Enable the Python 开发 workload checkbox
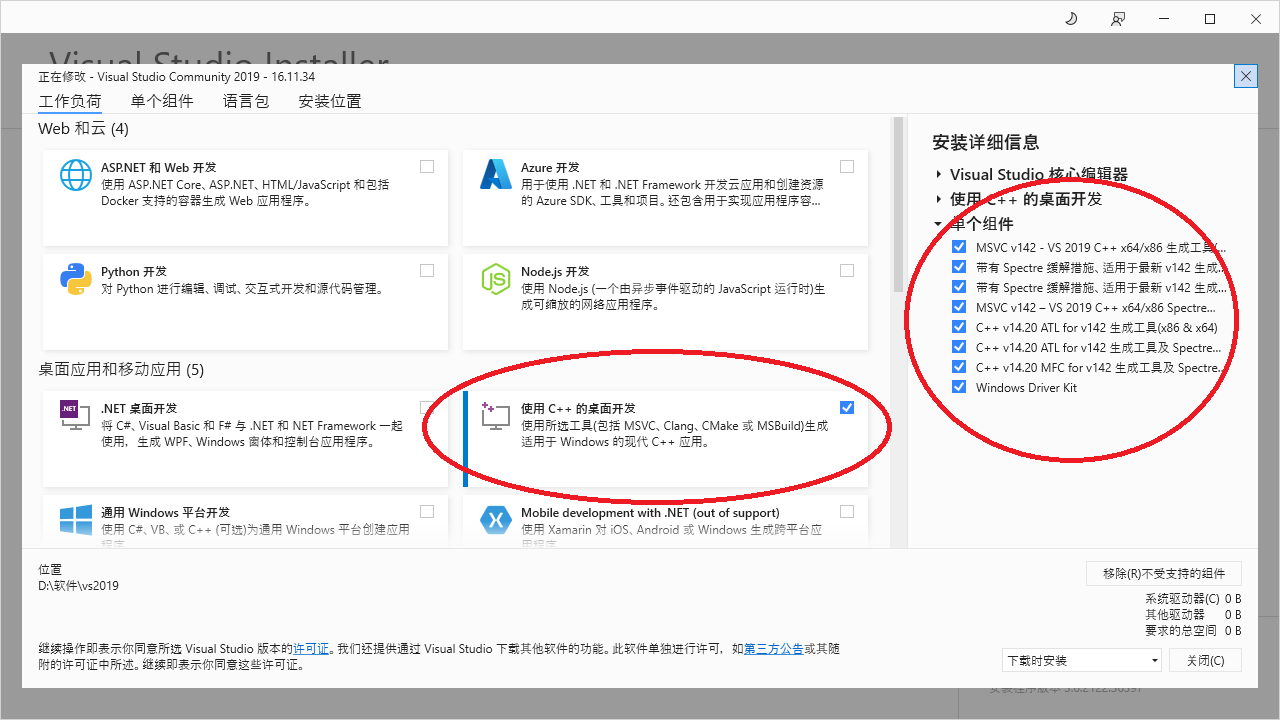 click(x=427, y=271)
